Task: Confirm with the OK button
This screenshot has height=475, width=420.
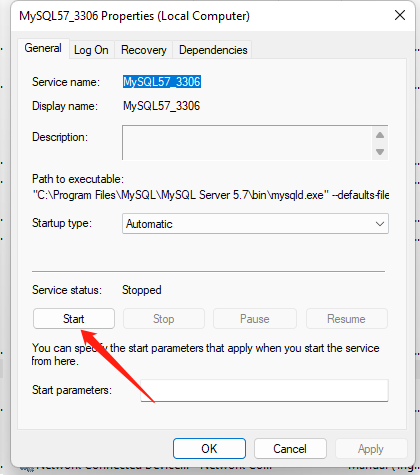Action: pos(209,449)
